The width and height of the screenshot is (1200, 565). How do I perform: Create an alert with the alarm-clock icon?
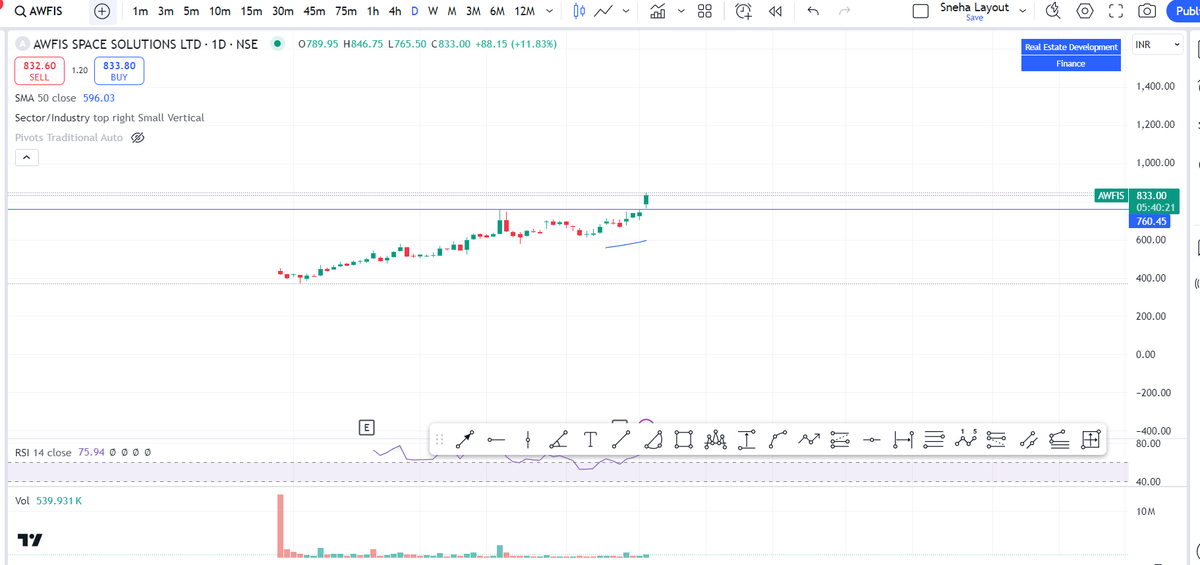[744, 12]
